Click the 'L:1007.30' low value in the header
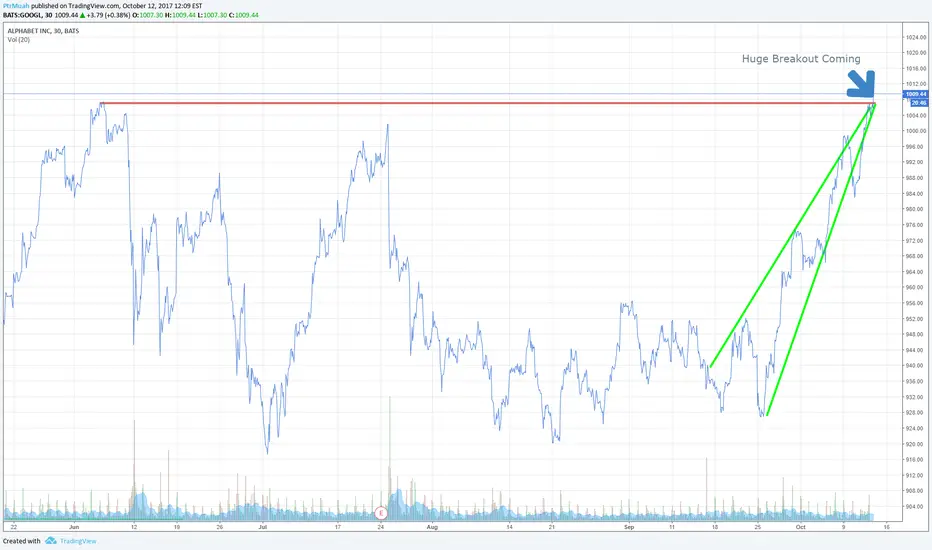 click(212, 15)
